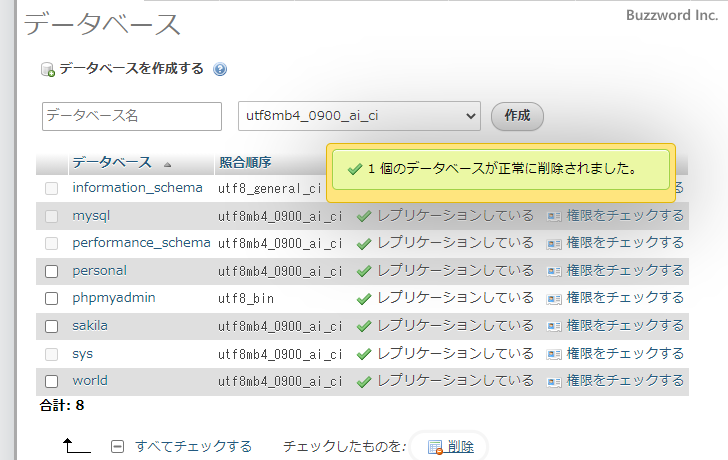Click privileges icon in performance_schema row
728x460 pixels.
point(554,244)
